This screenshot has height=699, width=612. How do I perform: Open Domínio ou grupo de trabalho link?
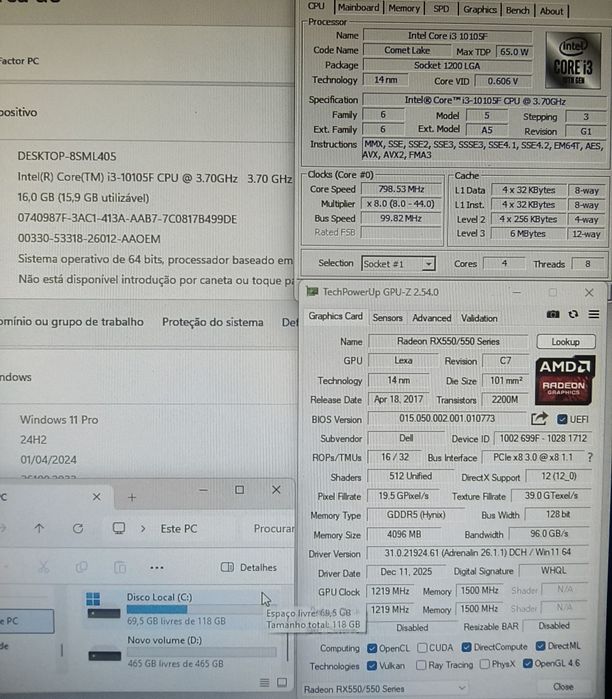(x=72, y=322)
